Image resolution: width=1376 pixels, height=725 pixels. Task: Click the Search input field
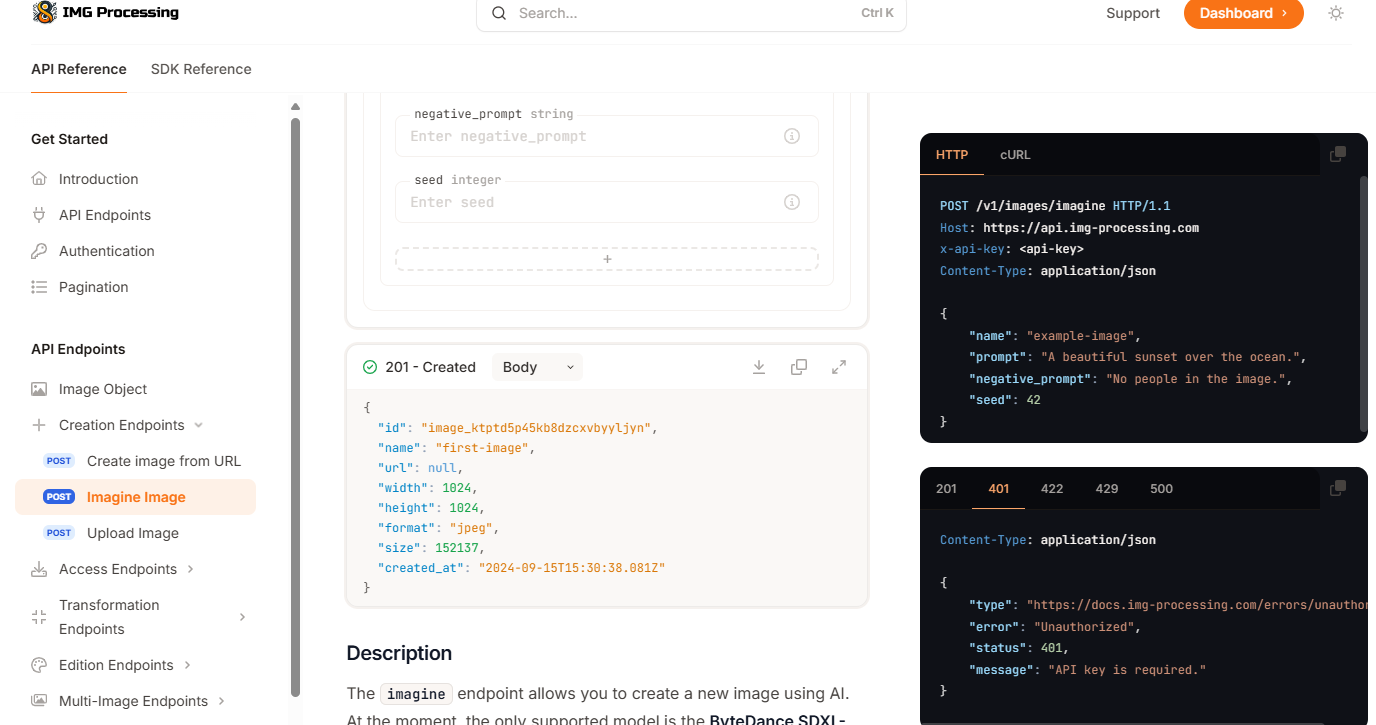690,13
